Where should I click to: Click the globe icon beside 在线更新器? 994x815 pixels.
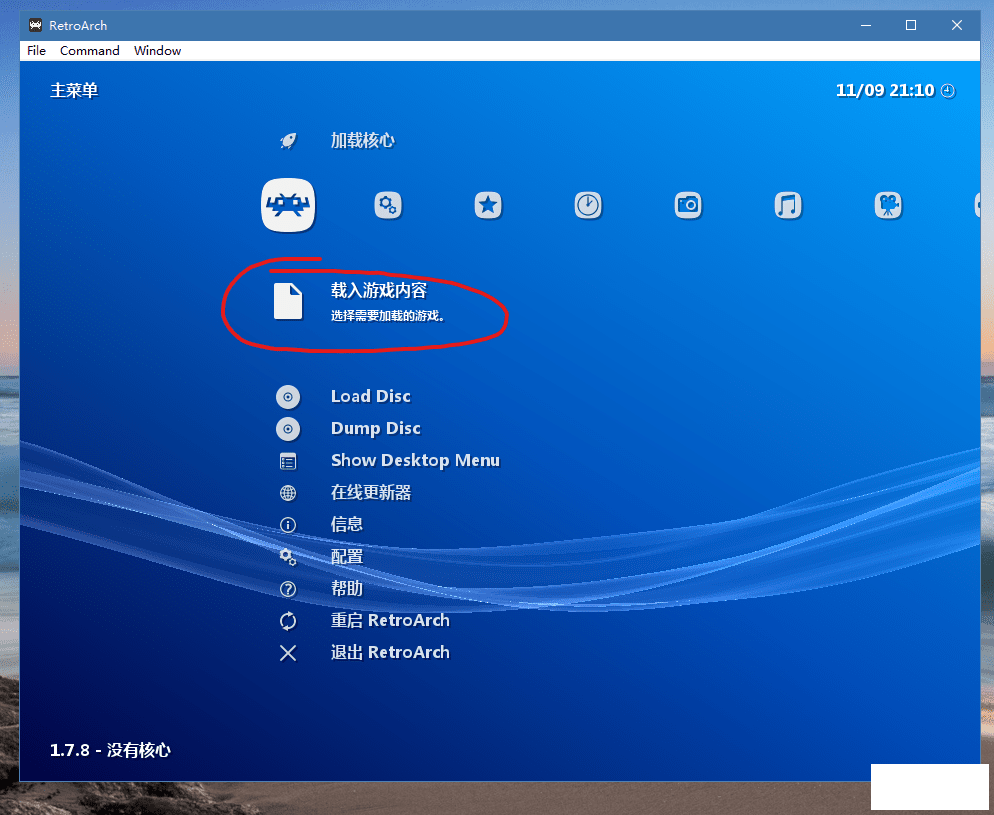click(288, 493)
